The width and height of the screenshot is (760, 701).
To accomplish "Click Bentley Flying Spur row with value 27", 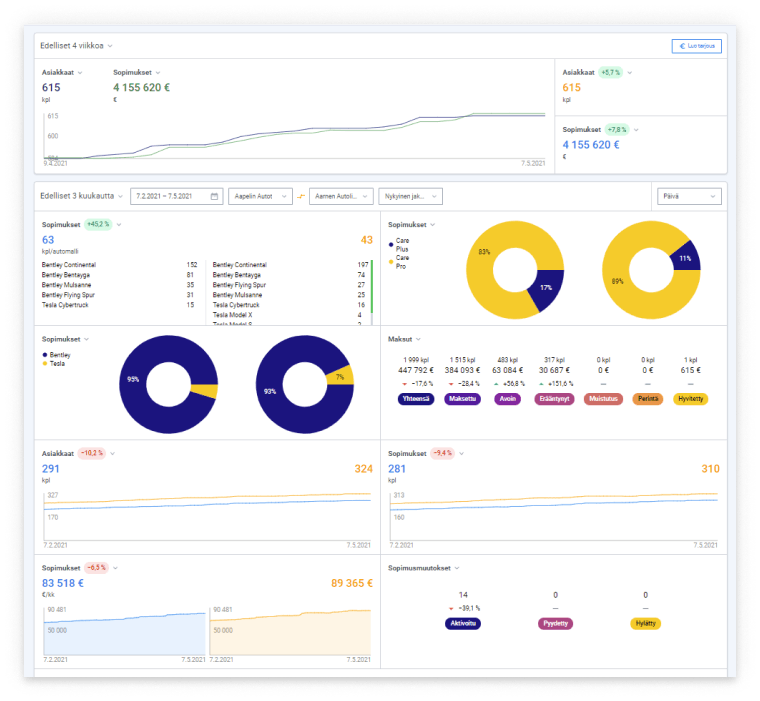I will [290, 285].
